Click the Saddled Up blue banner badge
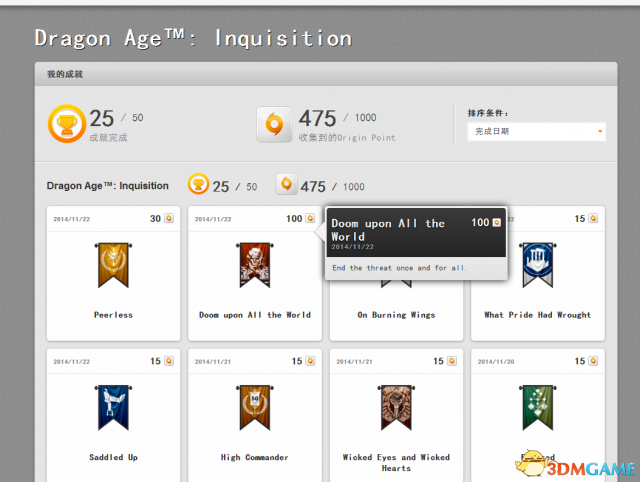 click(113, 407)
